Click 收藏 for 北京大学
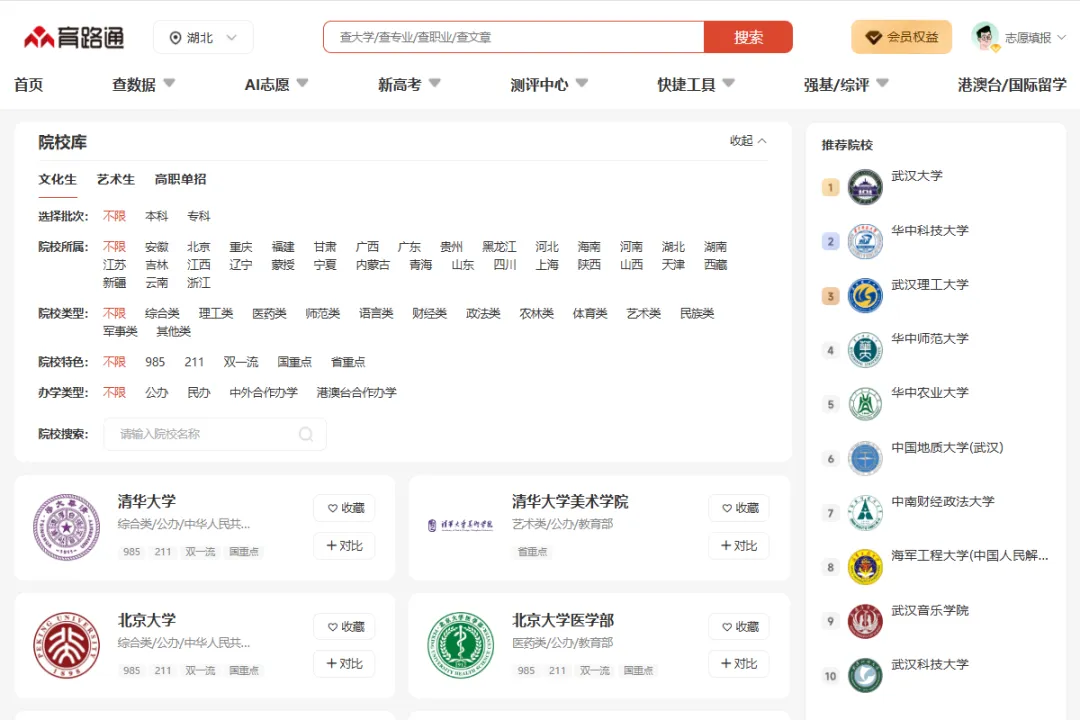The image size is (1080, 720). [x=344, y=627]
